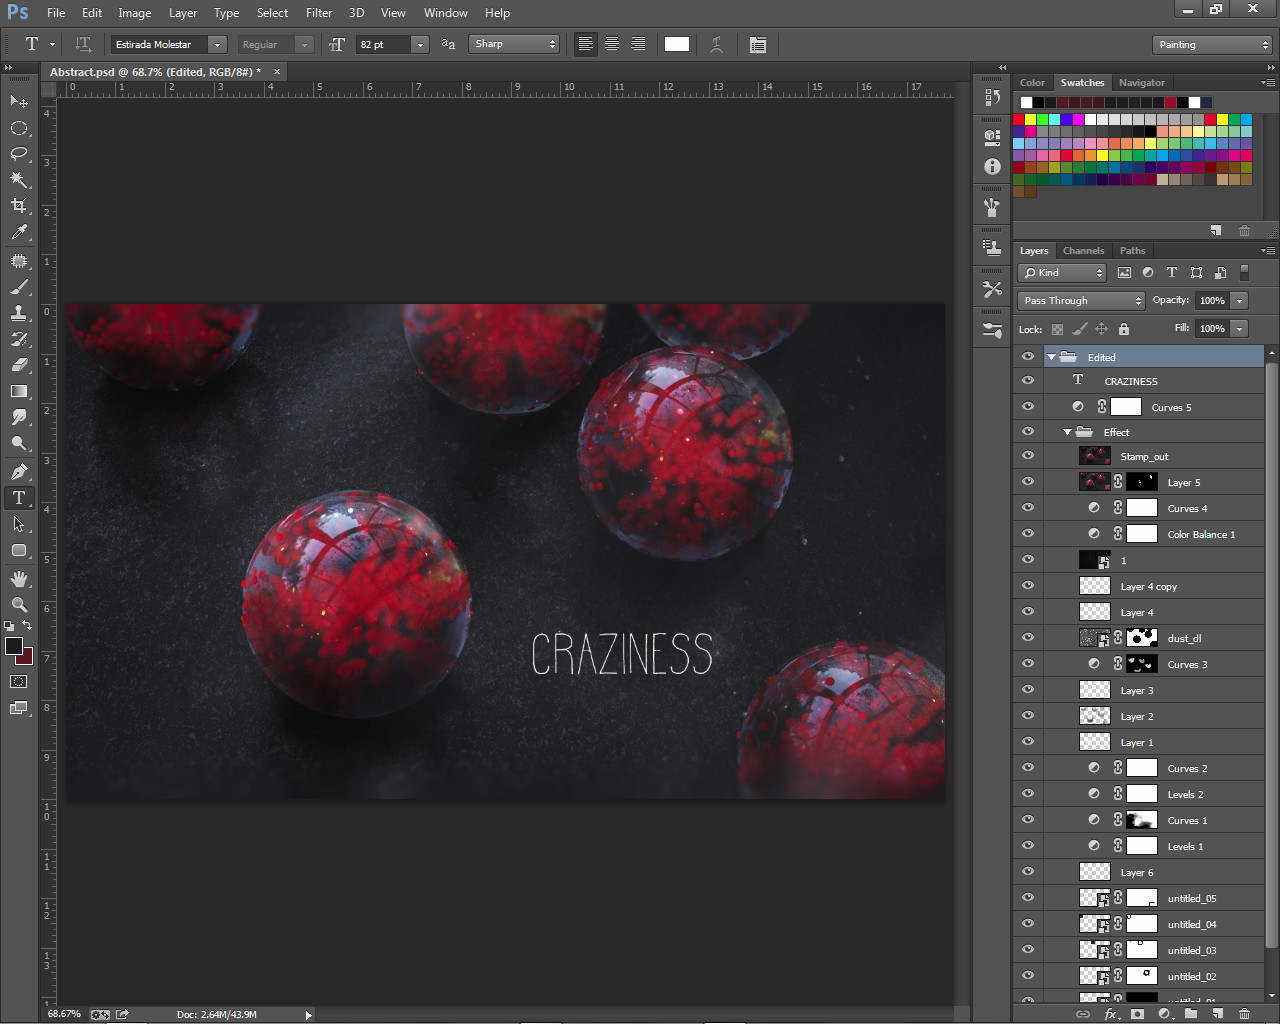Screen dimensions: 1280x1024
Task: Click the dark red background color swatch
Action: pyautogui.click(x=27, y=659)
